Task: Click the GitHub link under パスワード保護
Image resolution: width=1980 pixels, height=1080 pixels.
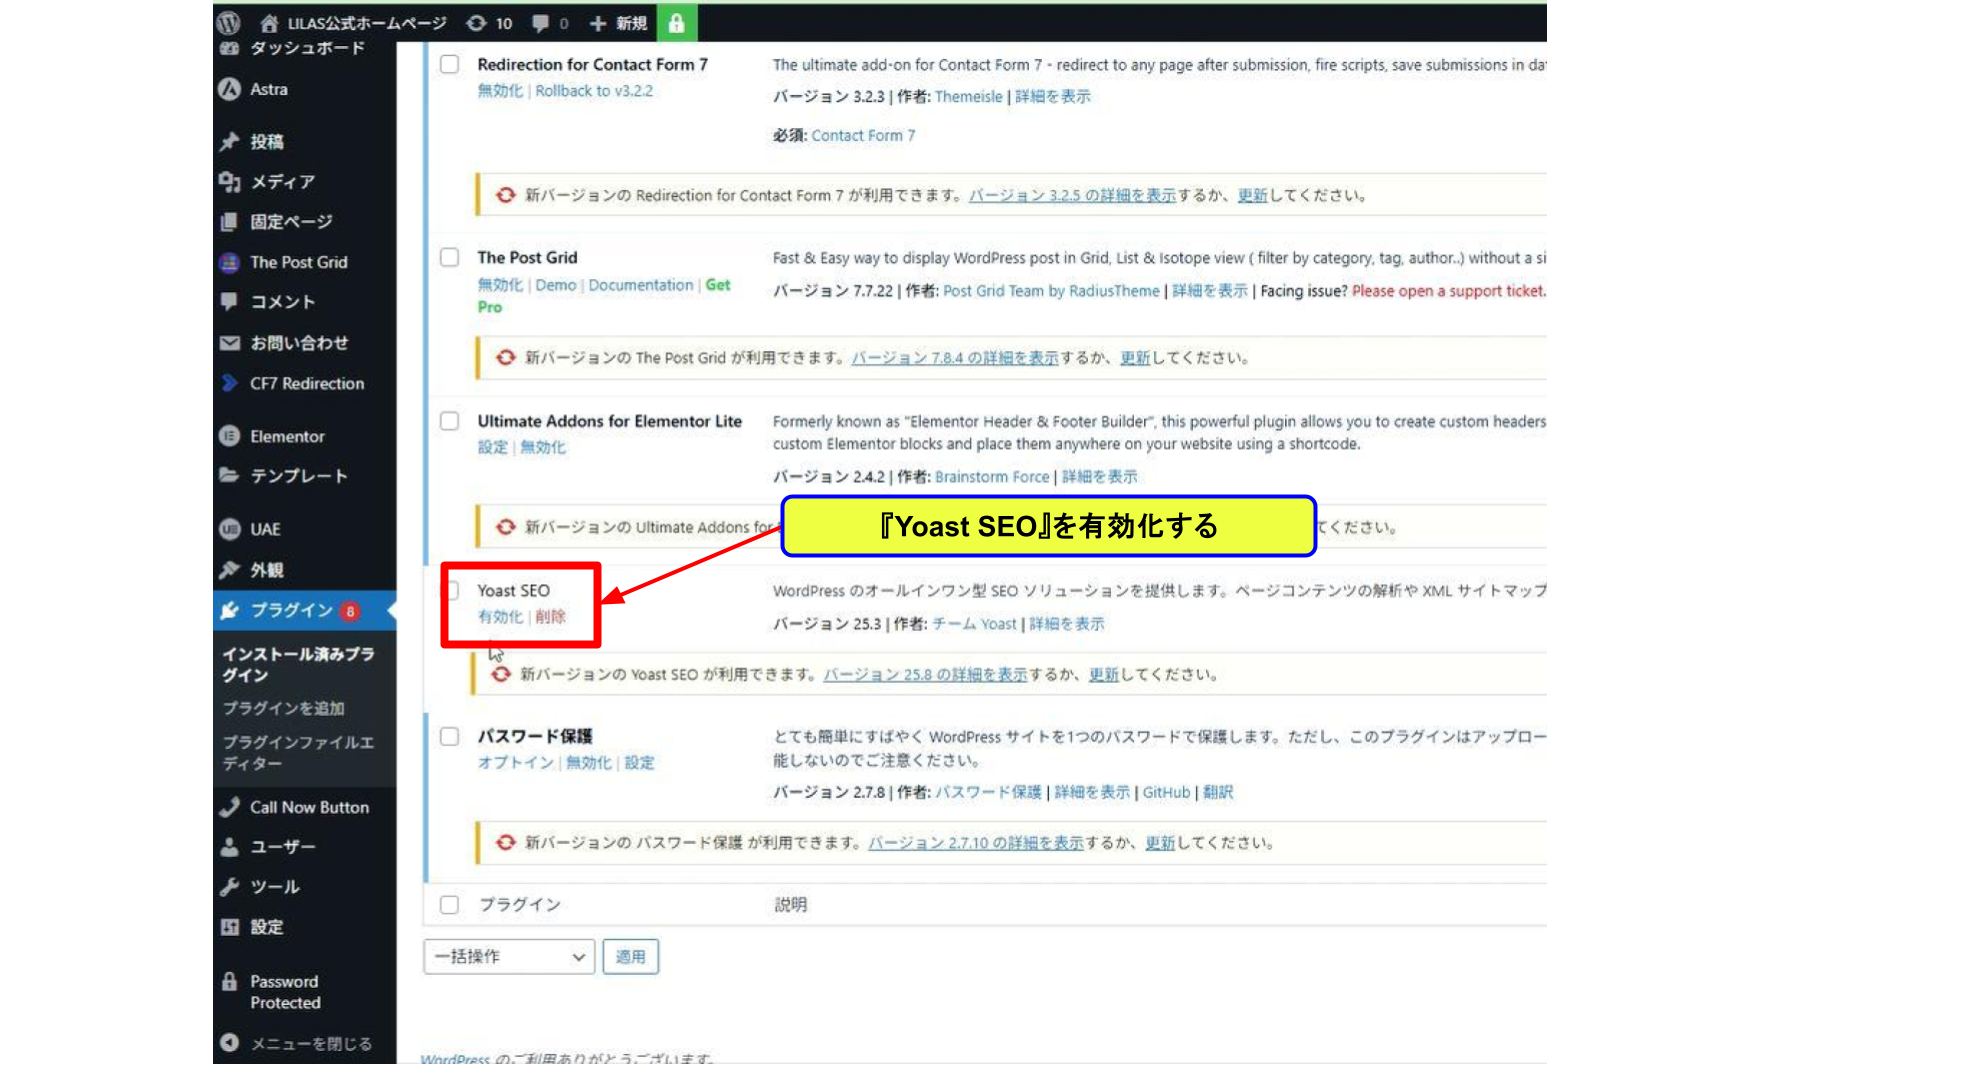Action: (x=1166, y=792)
